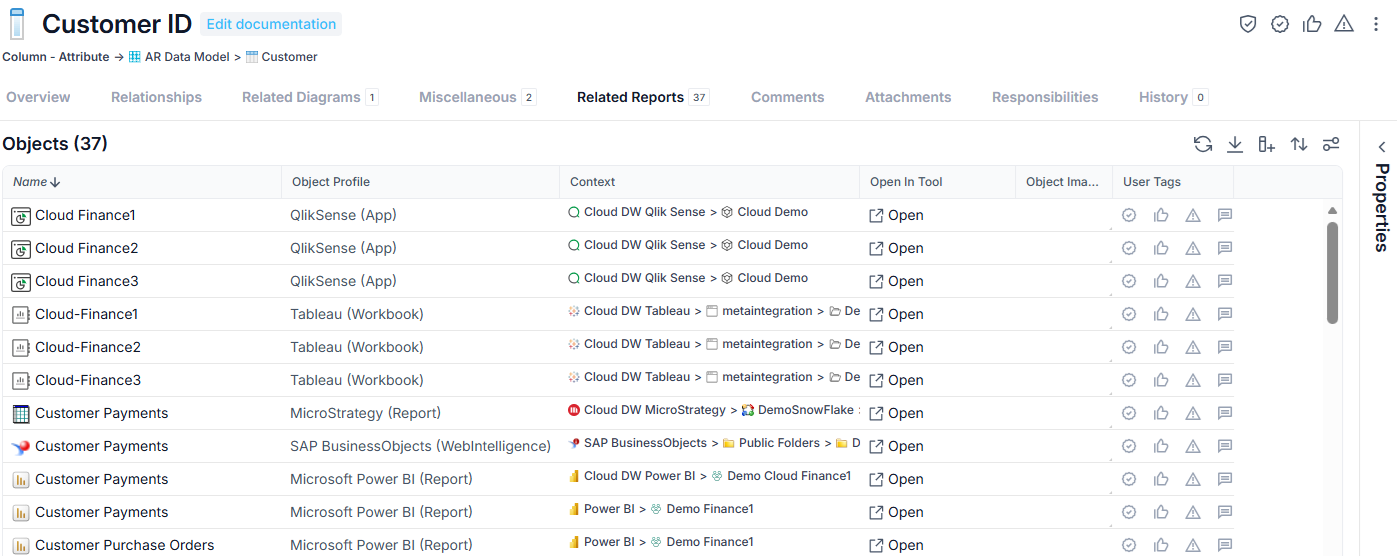Open the add column icon

click(x=1267, y=144)
